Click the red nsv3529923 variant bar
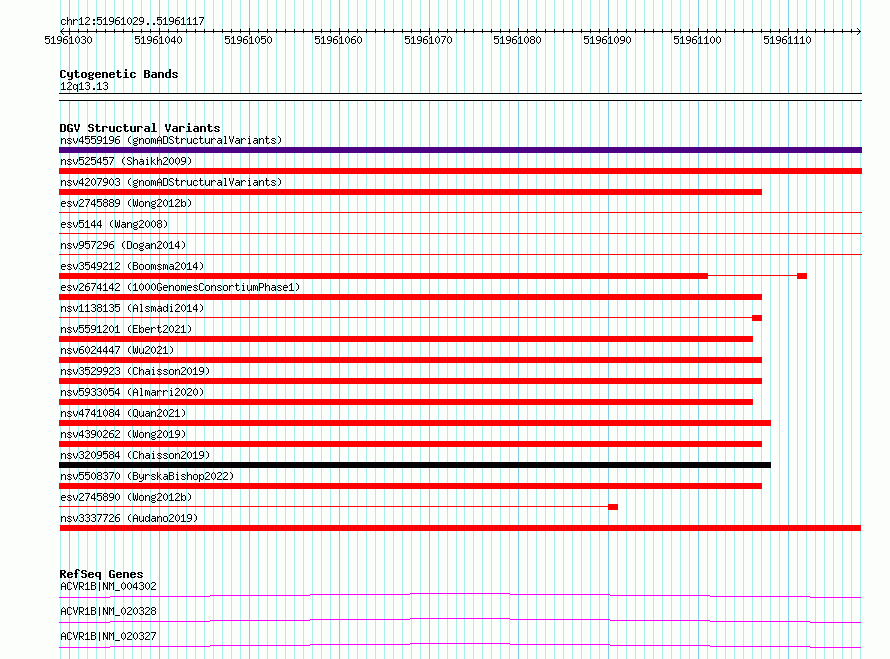 (x=410, y=381)
